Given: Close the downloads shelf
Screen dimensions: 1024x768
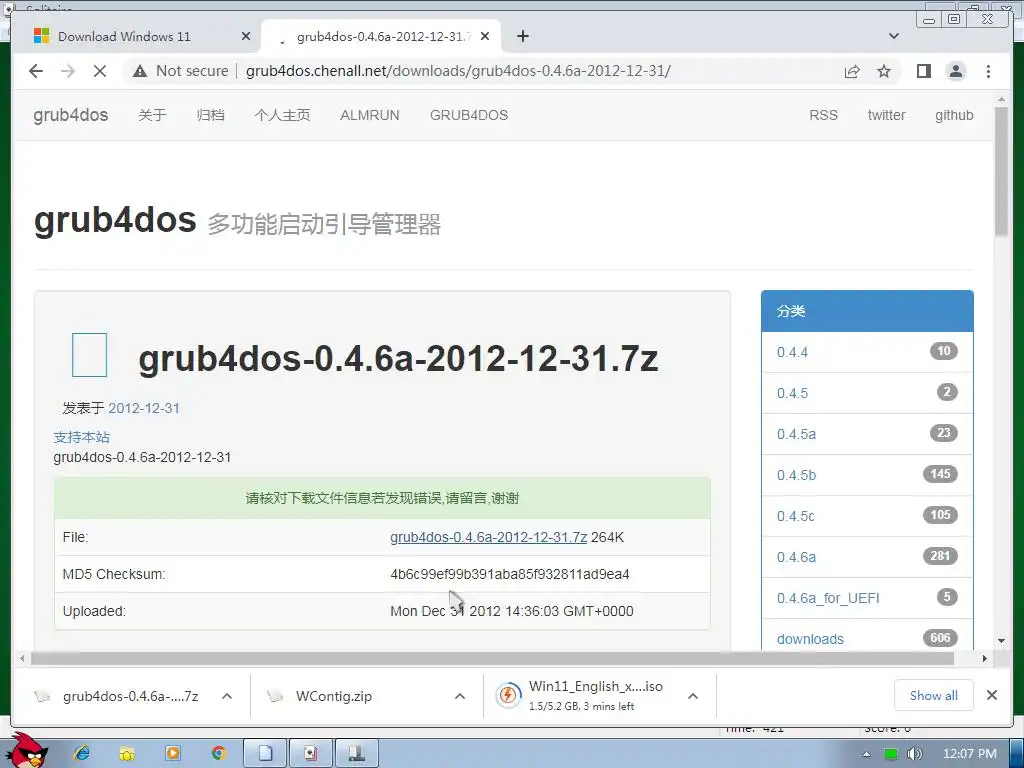Looking at the screenshot, I should (x=991, y=695).
